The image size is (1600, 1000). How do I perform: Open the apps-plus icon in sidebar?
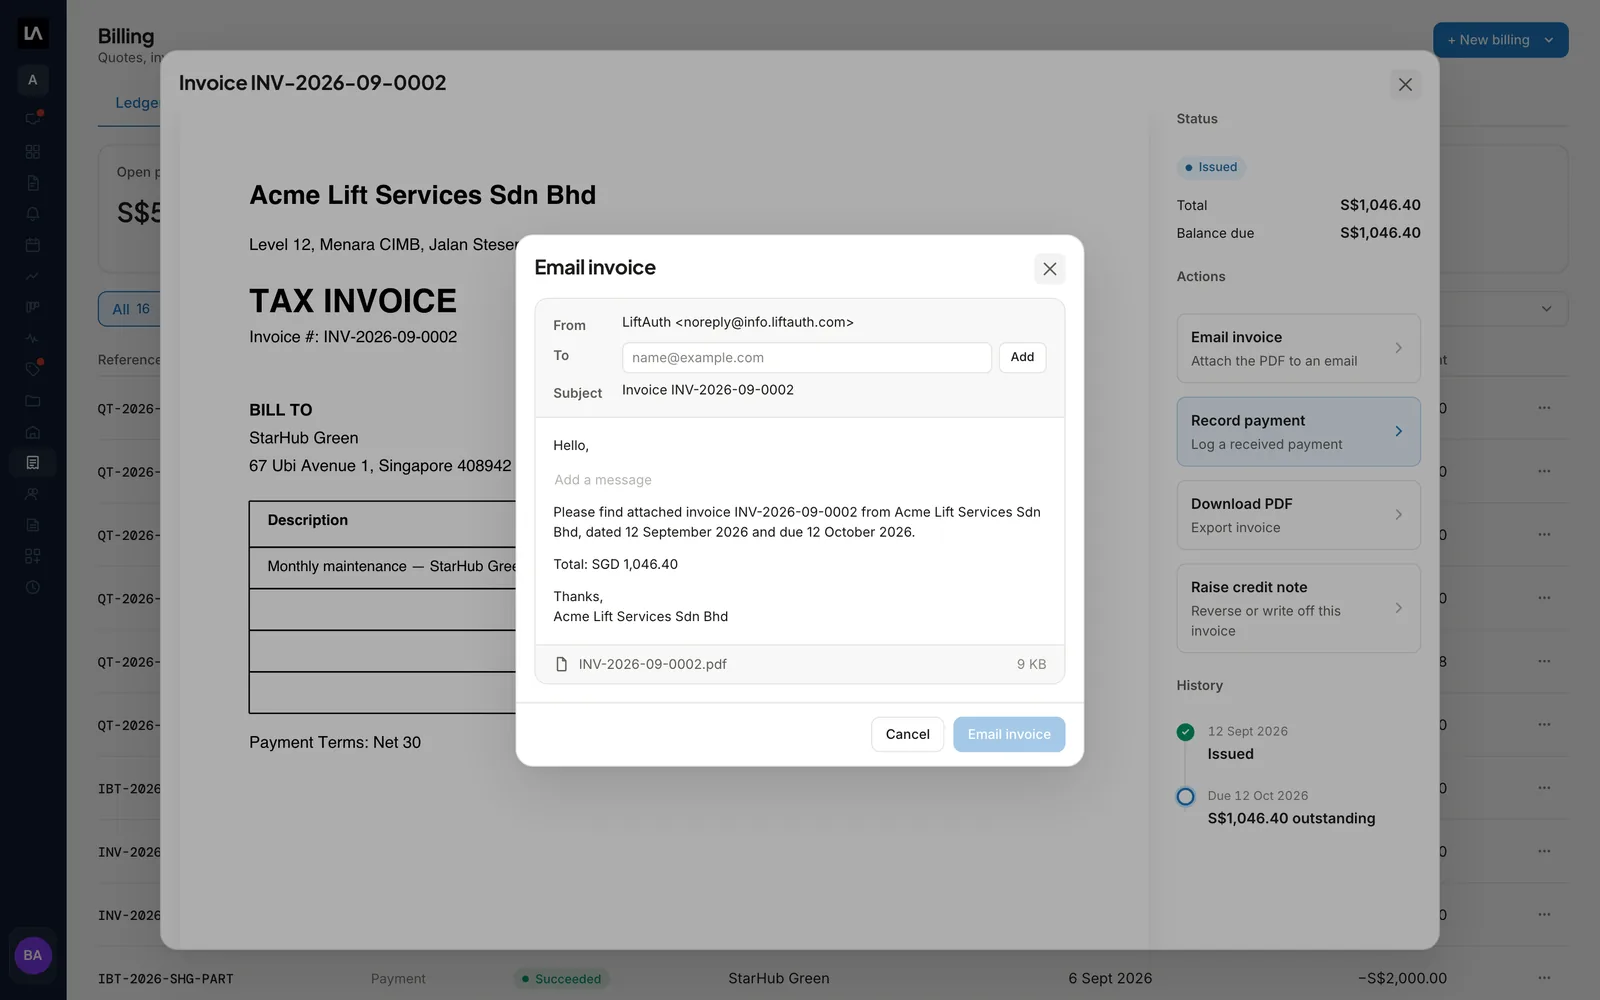pyautogui.click(x=33, y=556)
